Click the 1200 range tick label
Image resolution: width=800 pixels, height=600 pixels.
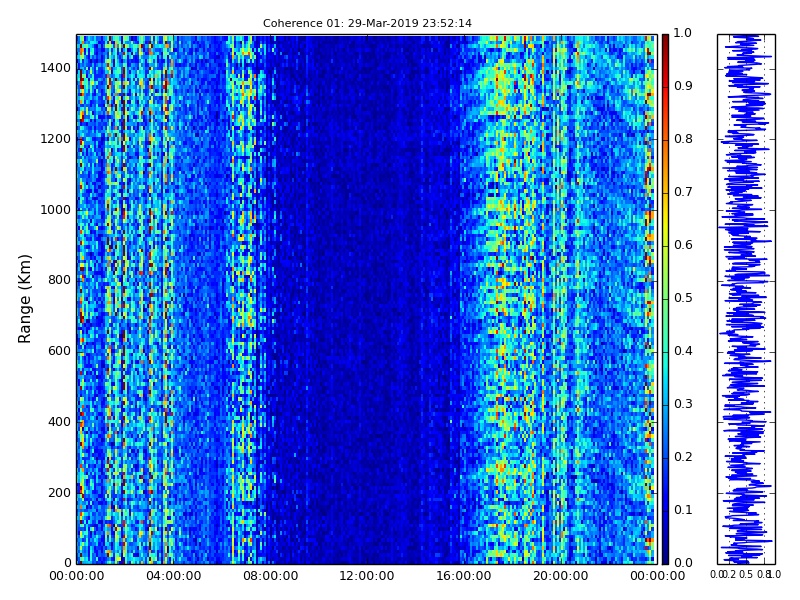[55, 139]
